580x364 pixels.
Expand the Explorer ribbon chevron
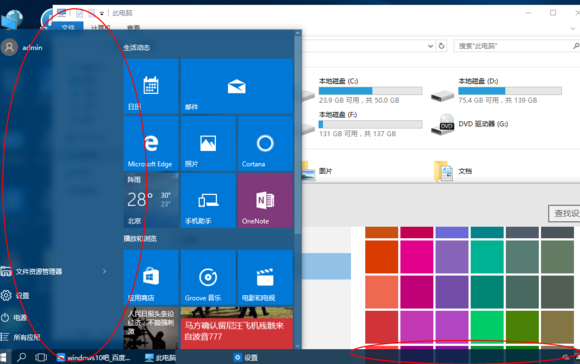coord(573,28)
